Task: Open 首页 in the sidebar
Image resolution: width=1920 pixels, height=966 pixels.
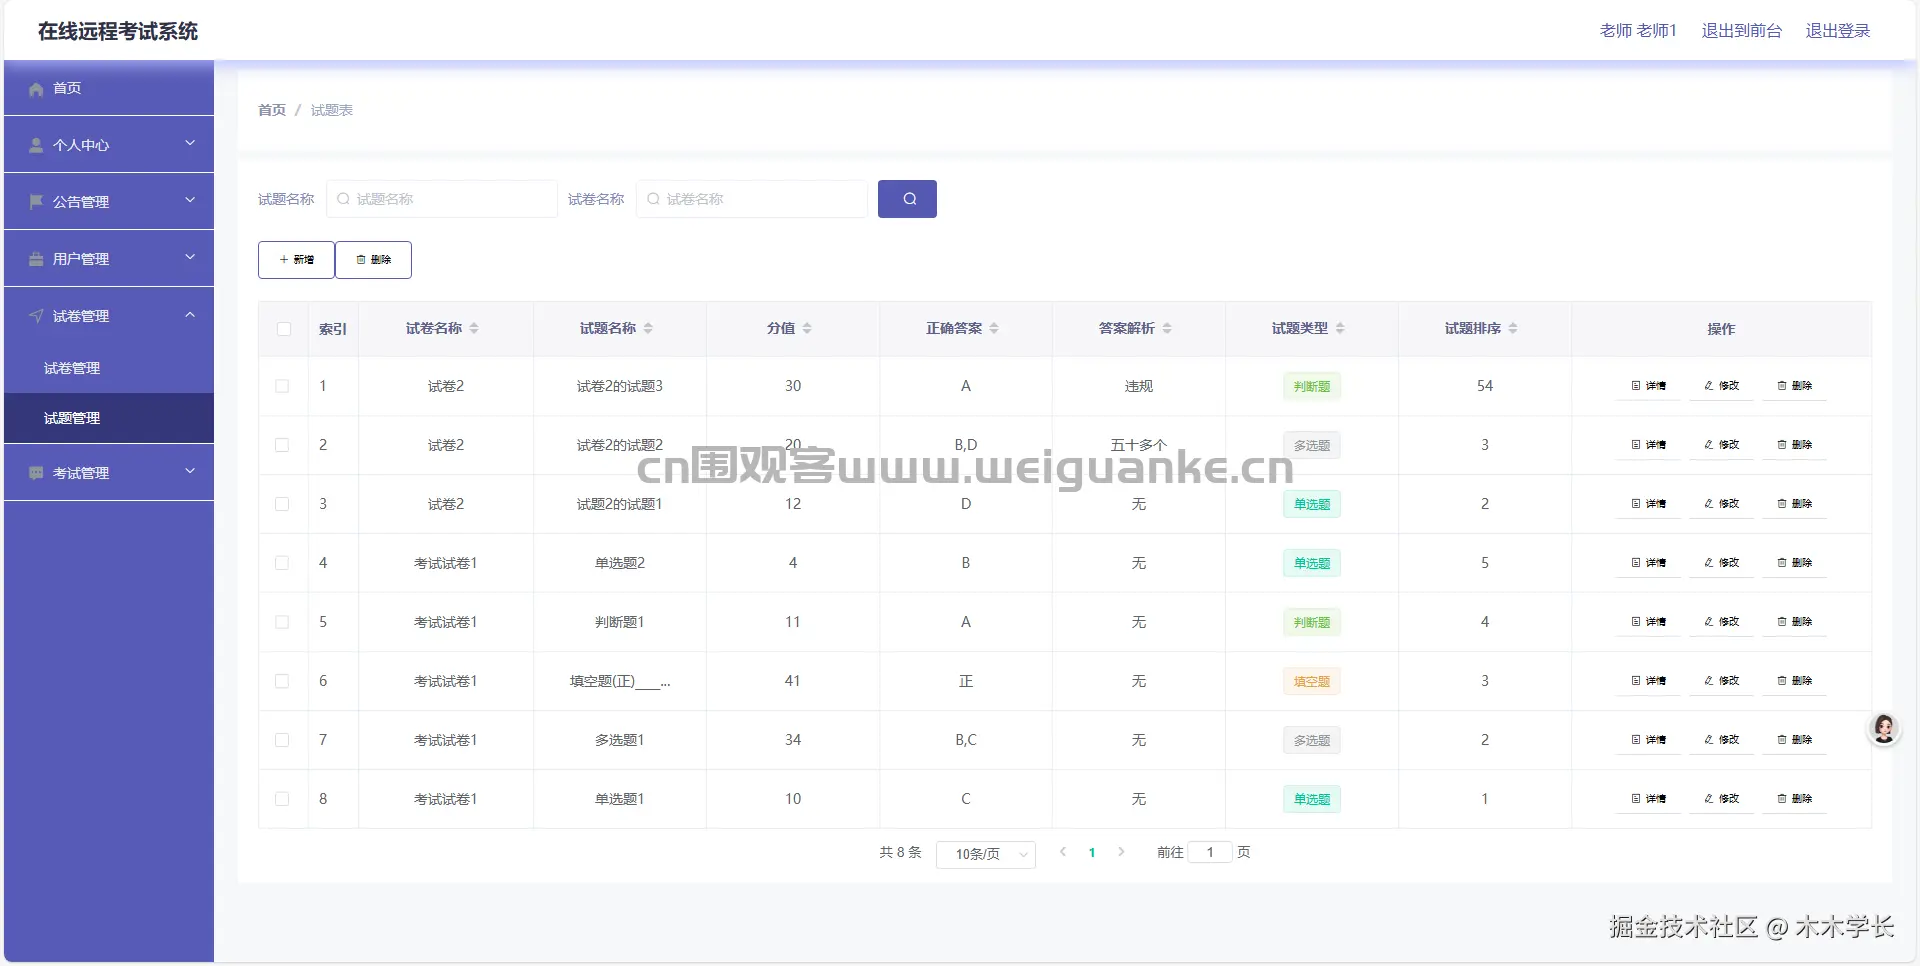Action: [x=109, y=88]
